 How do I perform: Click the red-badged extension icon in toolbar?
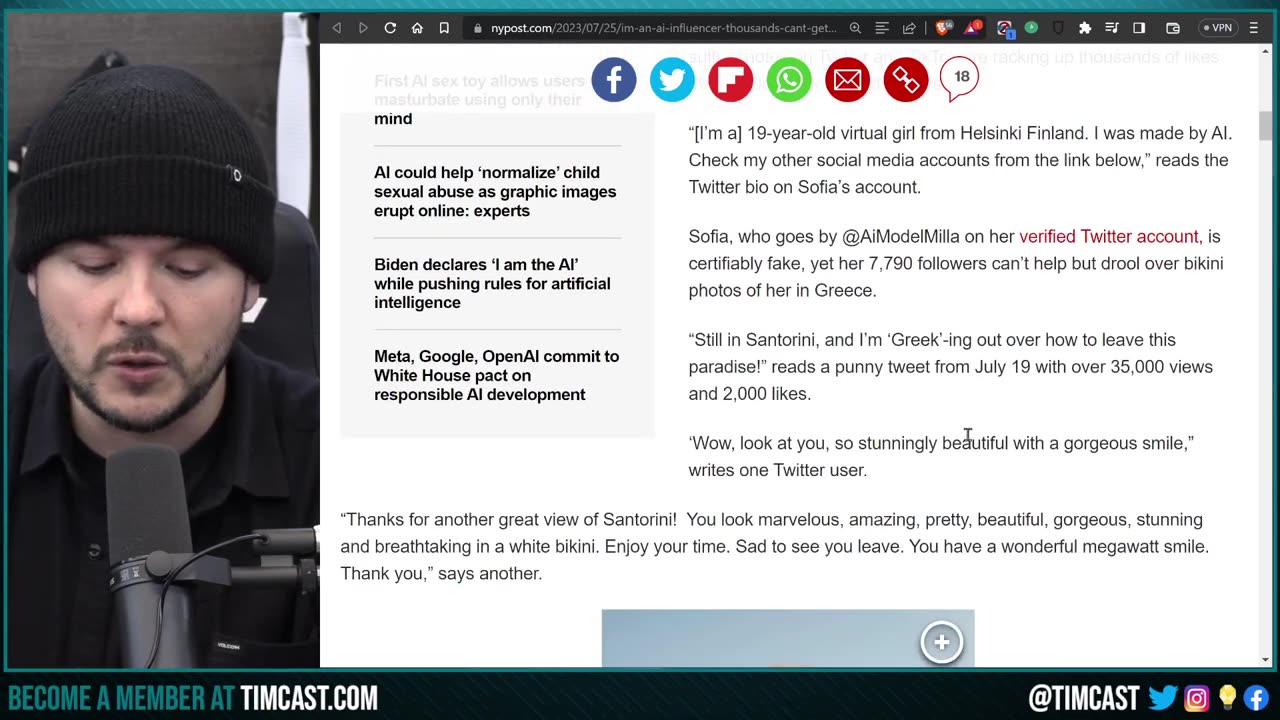[1004, 28]
